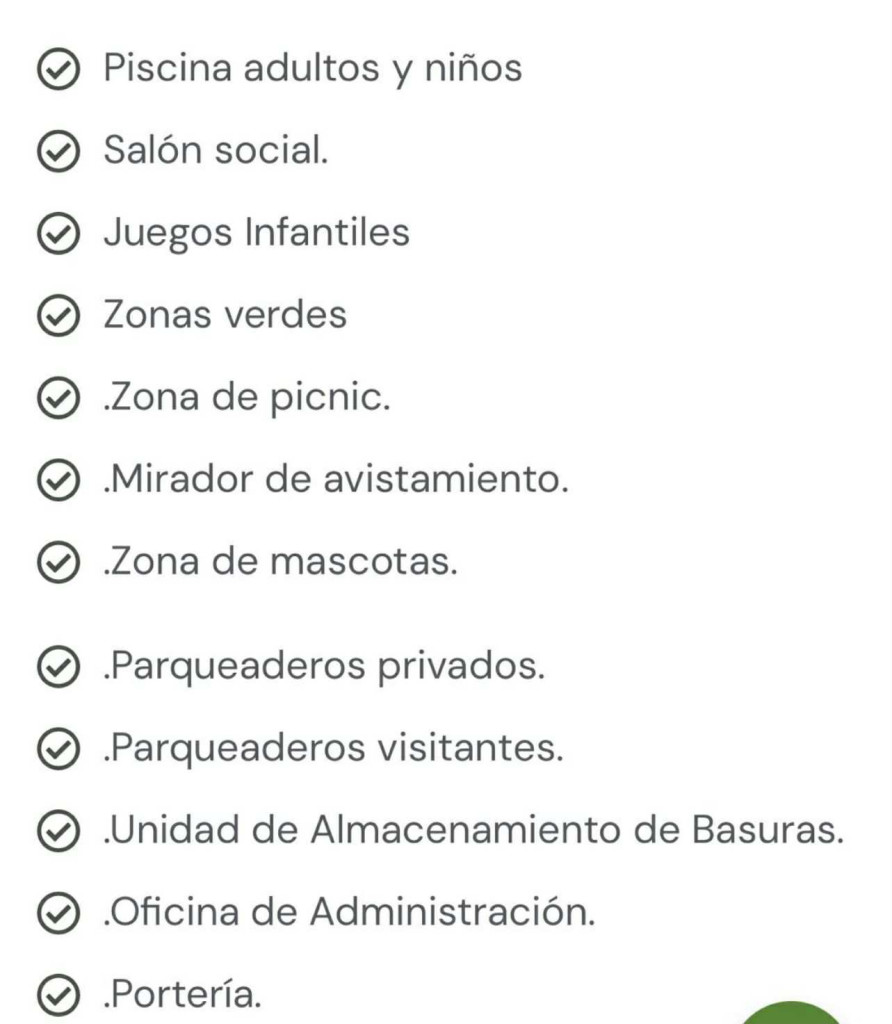Click the check icon beside Piscina adultos y niños
Image resolution: width=892 pixels, height=1024 pixels.
pos(58,70)
